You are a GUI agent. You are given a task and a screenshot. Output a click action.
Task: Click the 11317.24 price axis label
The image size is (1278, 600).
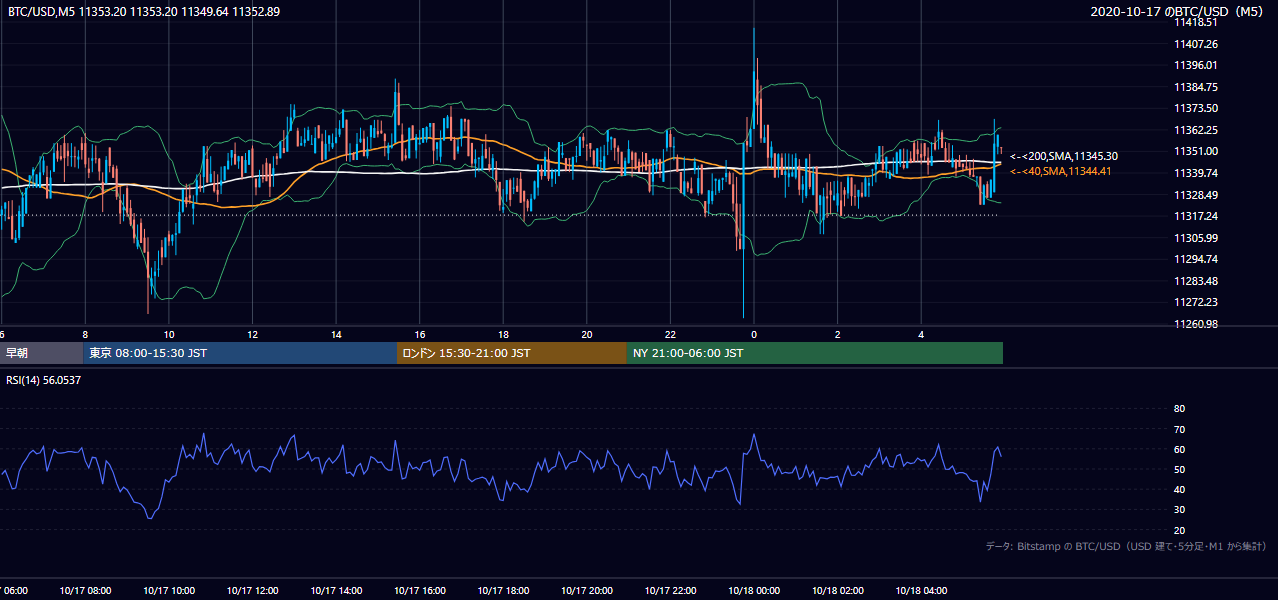coord(1197,216)
